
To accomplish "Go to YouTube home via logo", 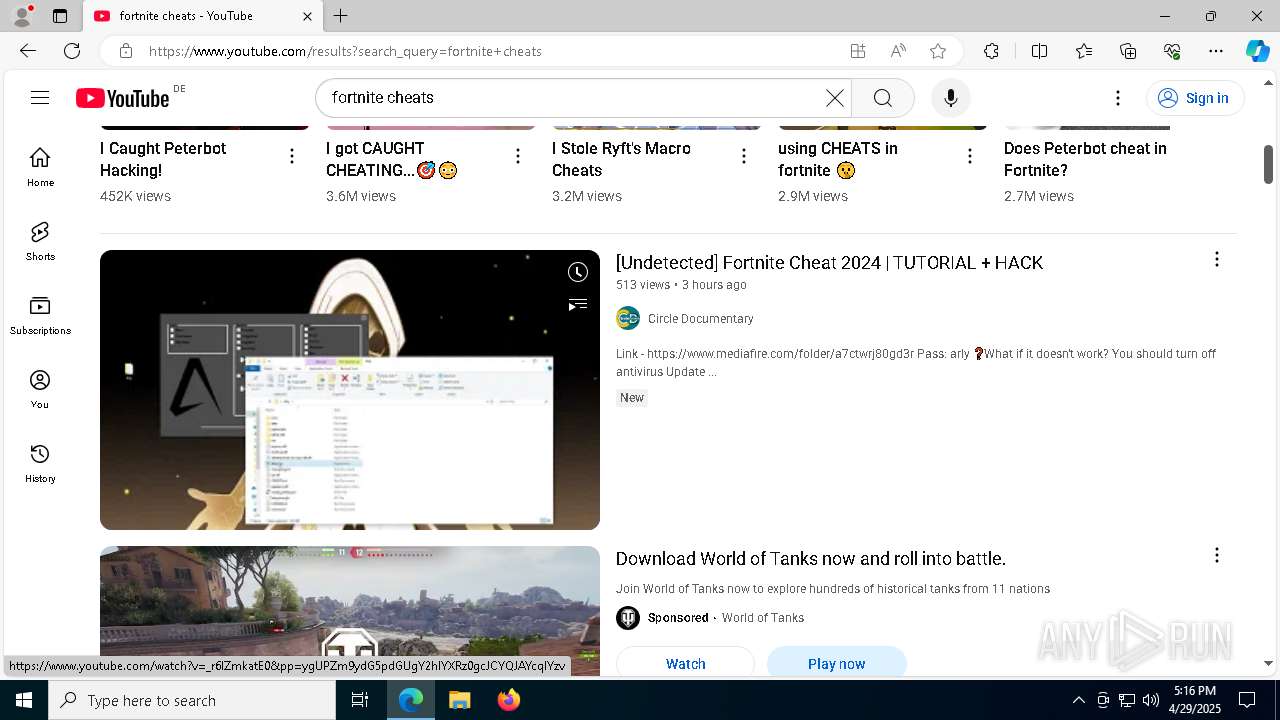I will tap(123, 97).
